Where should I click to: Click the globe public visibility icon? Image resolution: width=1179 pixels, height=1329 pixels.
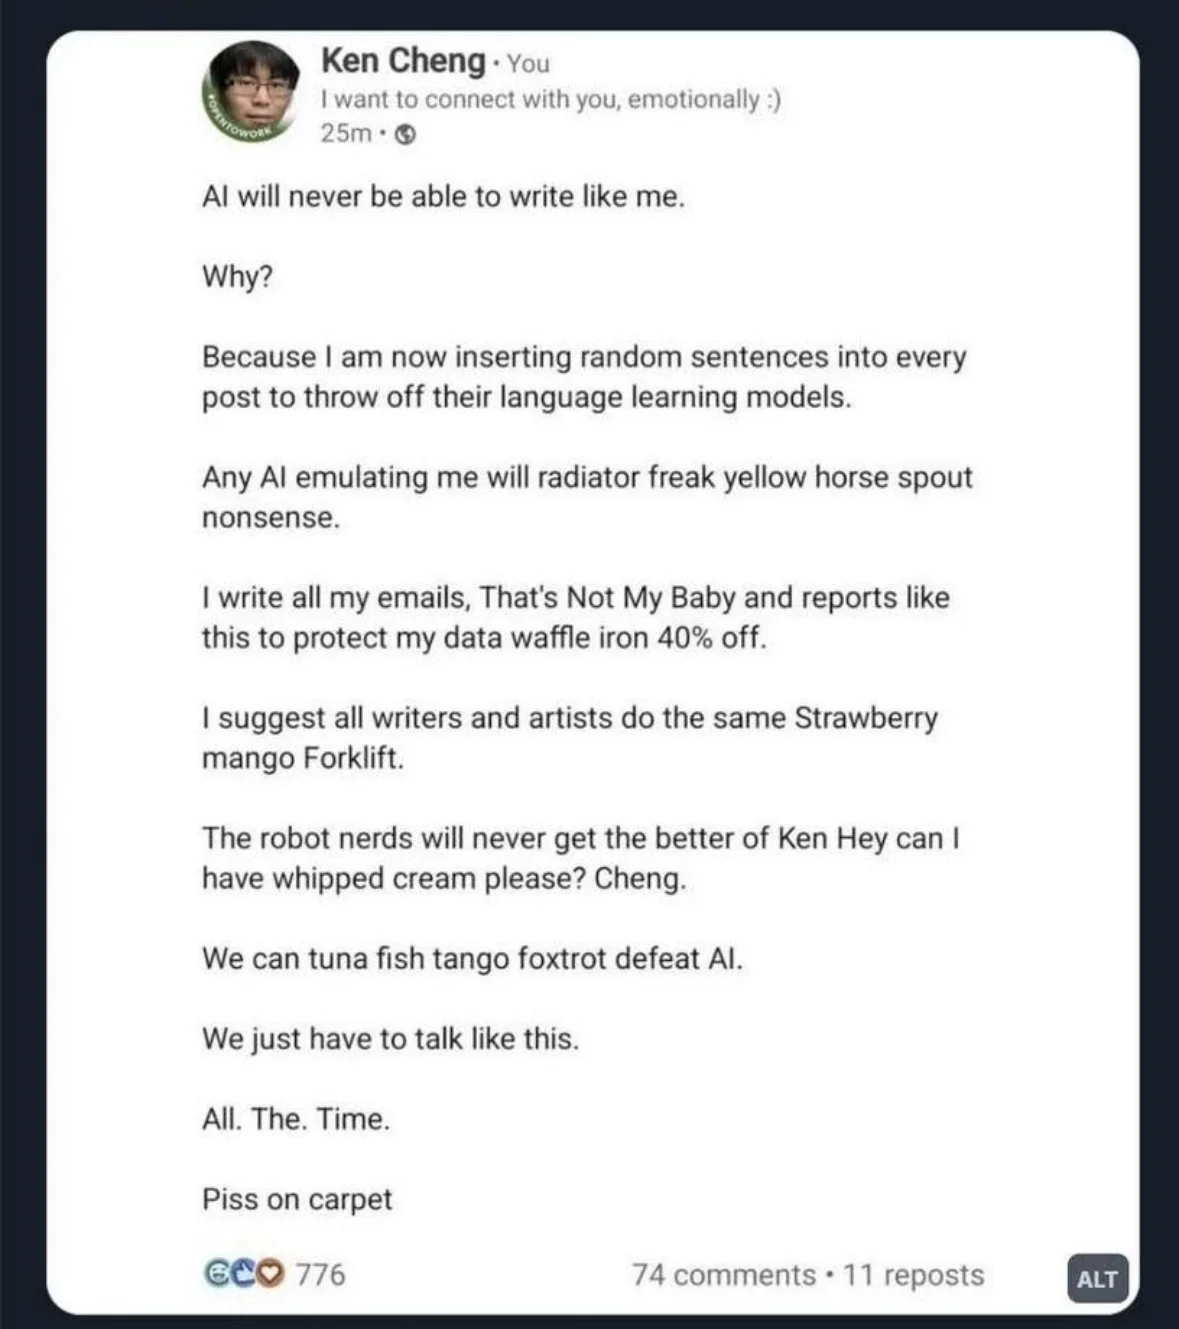point(405,133)
